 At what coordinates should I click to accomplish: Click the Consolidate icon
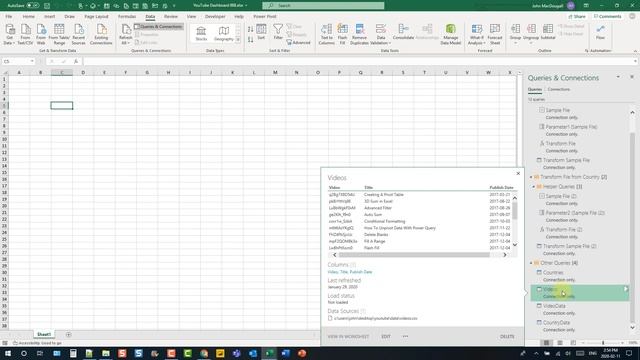click(x=403, y=32)
